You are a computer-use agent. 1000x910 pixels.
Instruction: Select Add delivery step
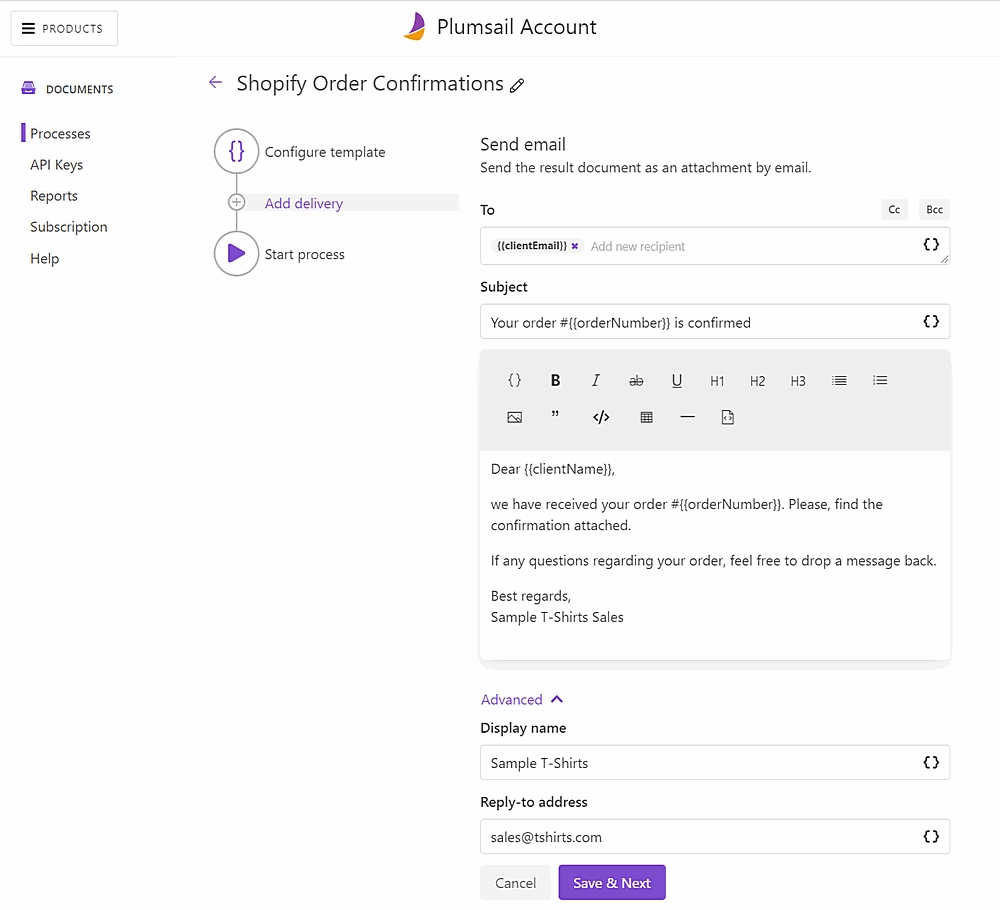click(x=304, y=203)
